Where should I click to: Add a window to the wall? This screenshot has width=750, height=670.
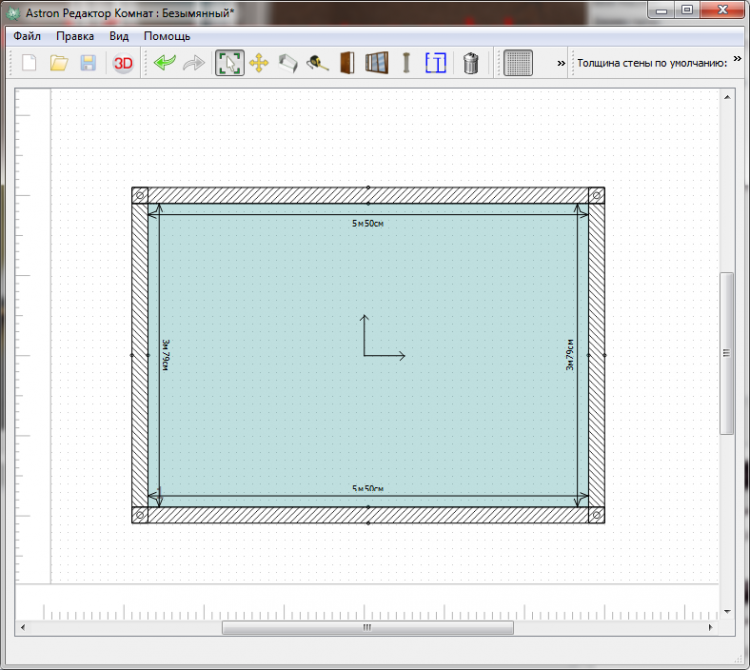pyautogui.click(x=376, y=63)
